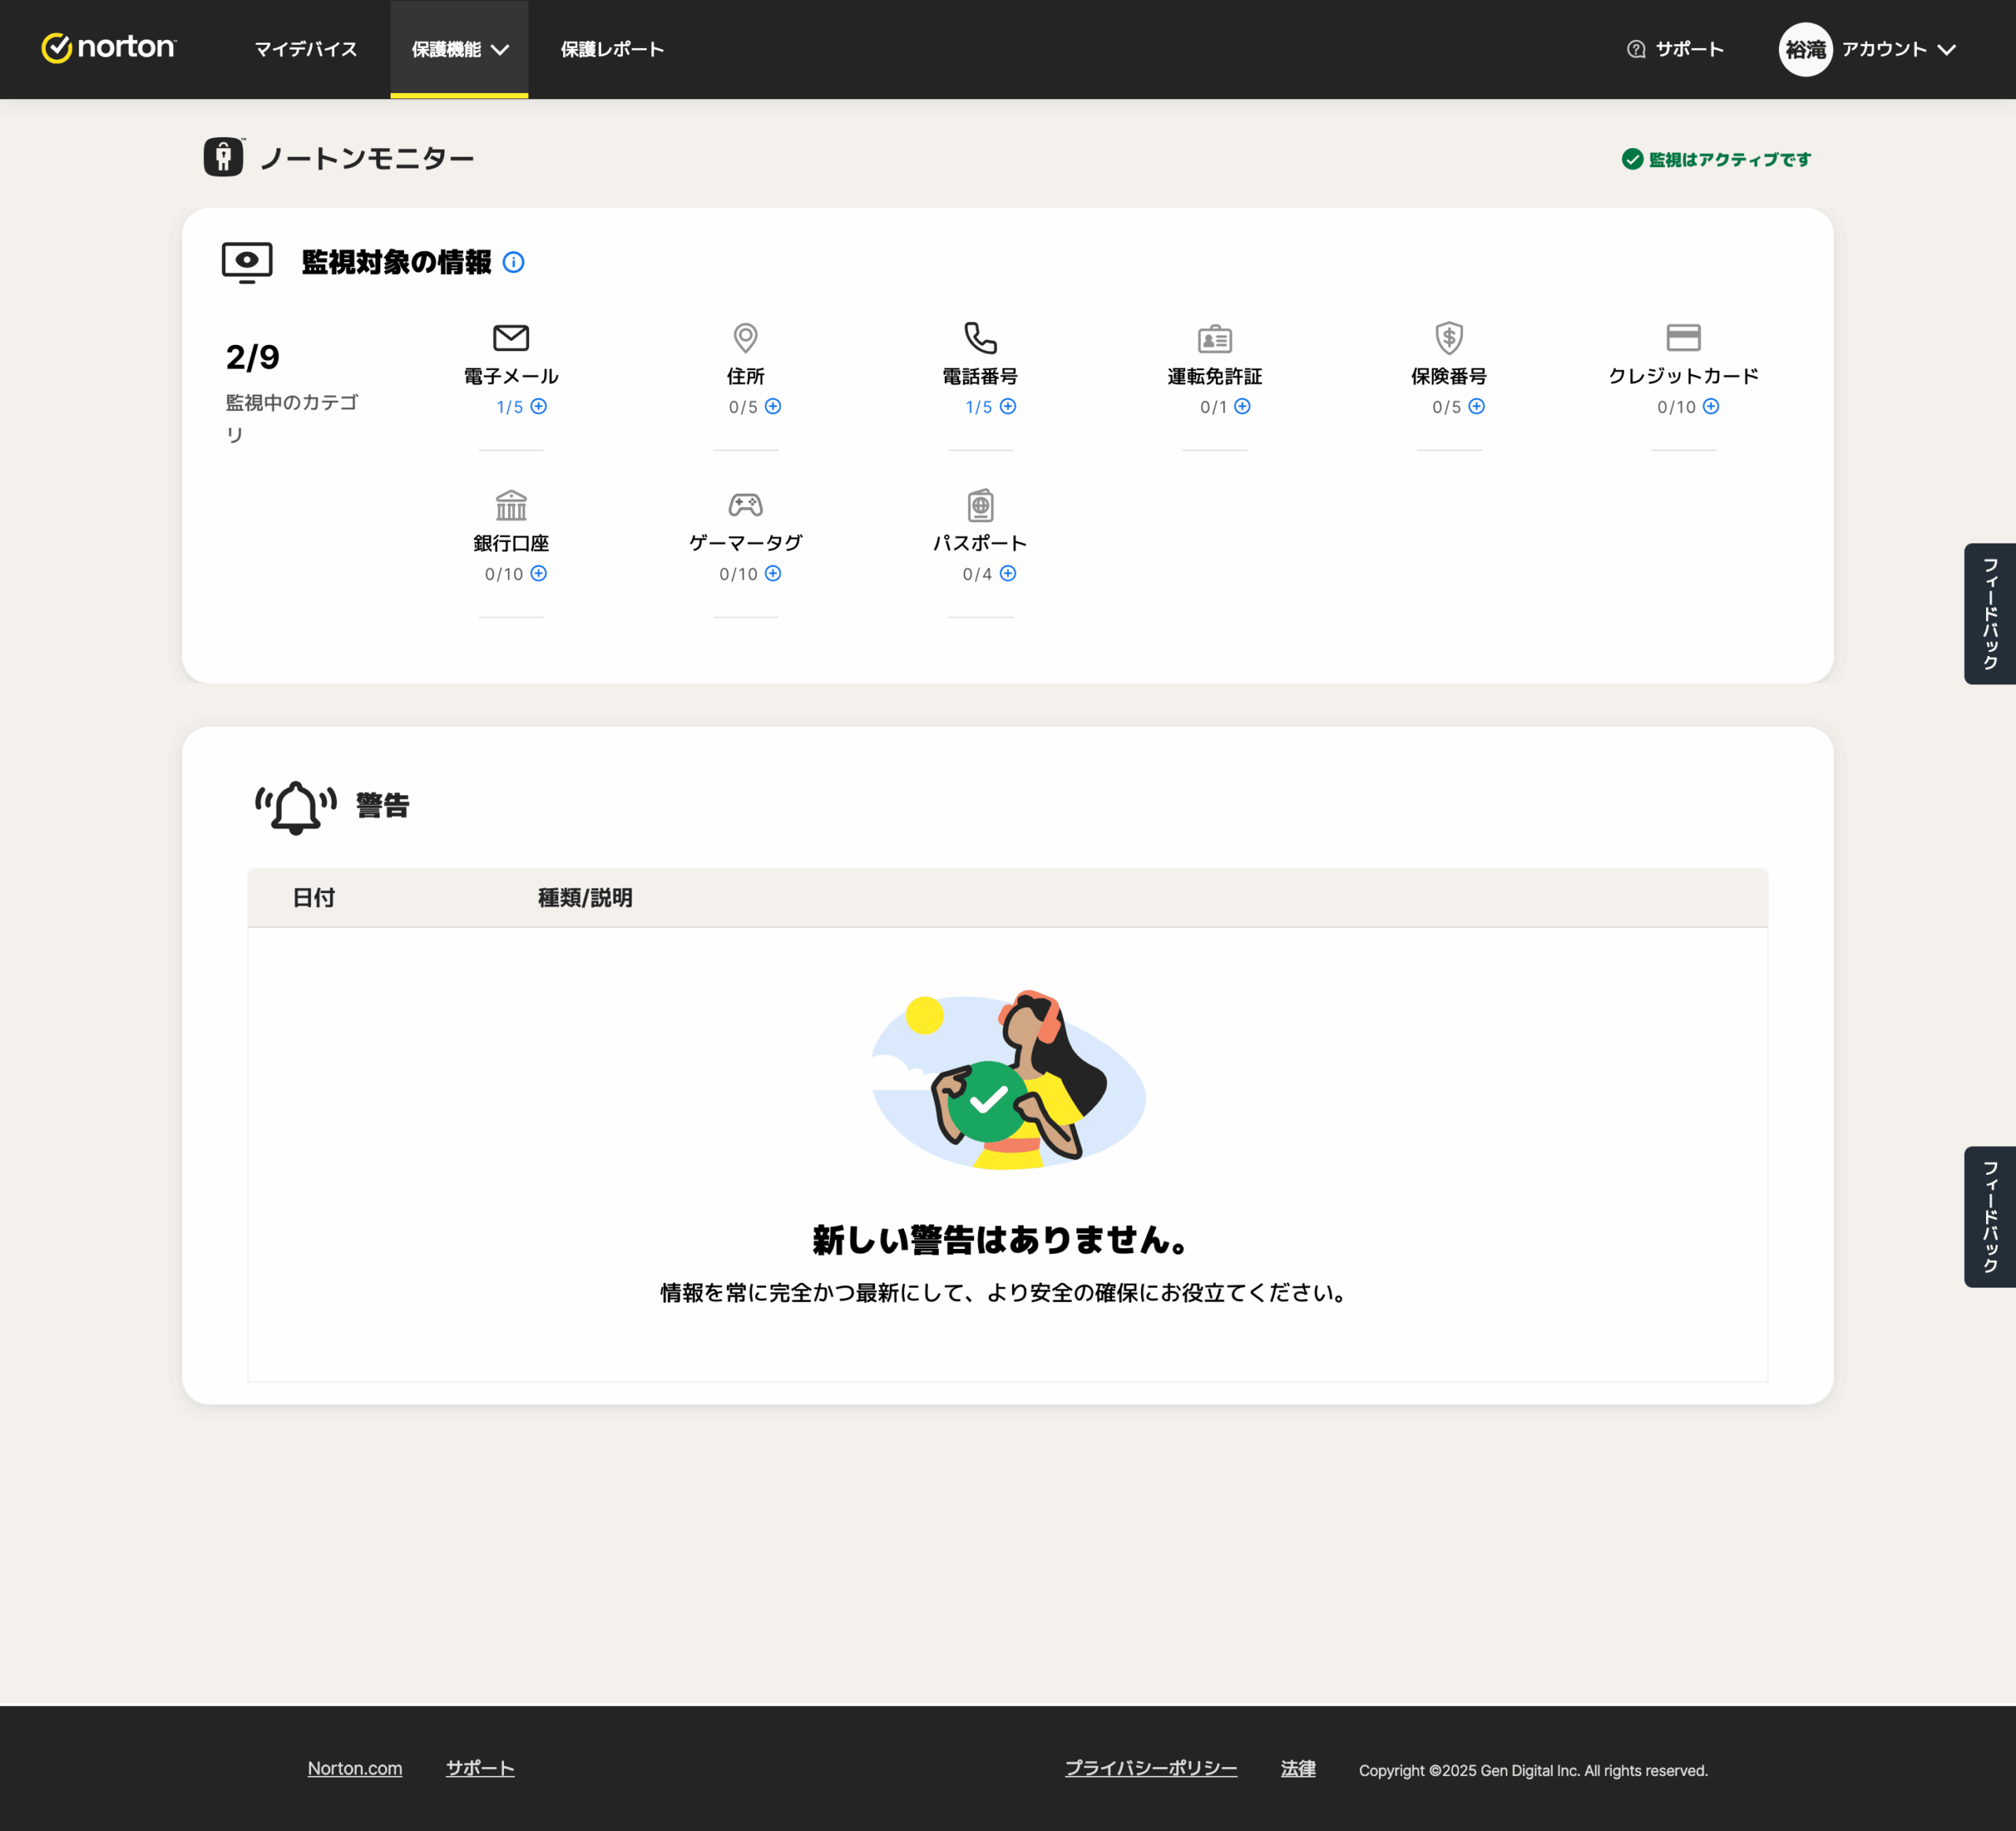Click the 電子メール envelope icon
This screenshot has width=2016, height=1831.
click(x=511, y=338)
